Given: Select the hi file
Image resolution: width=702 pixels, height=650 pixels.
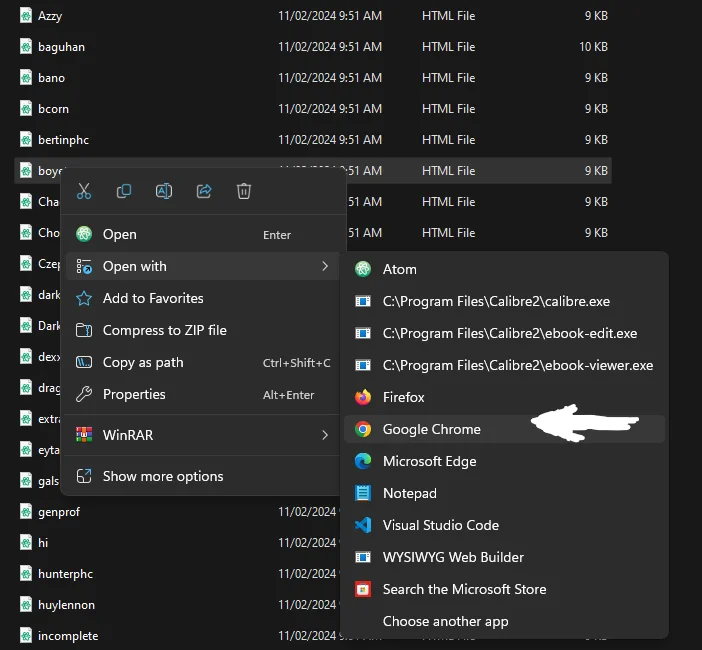Looking at the screenshot, I should pos(43,543).
